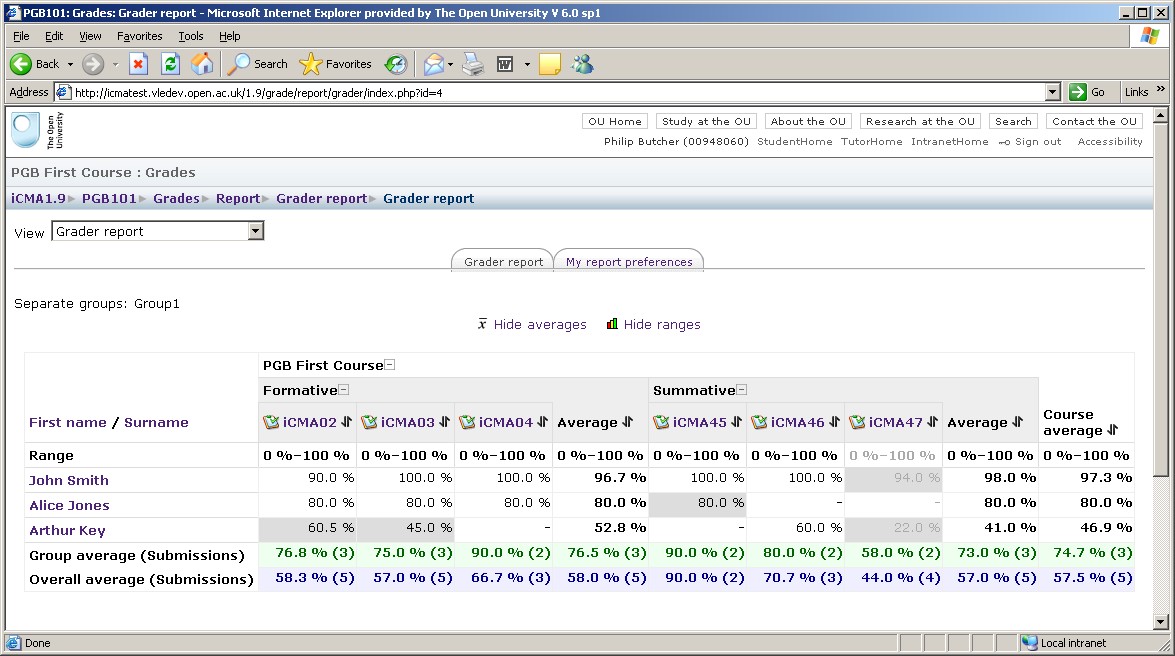The width and height of the screenshot is (1175, 656).
Task: Click the StudentHome link
Action: click(794, 142)
